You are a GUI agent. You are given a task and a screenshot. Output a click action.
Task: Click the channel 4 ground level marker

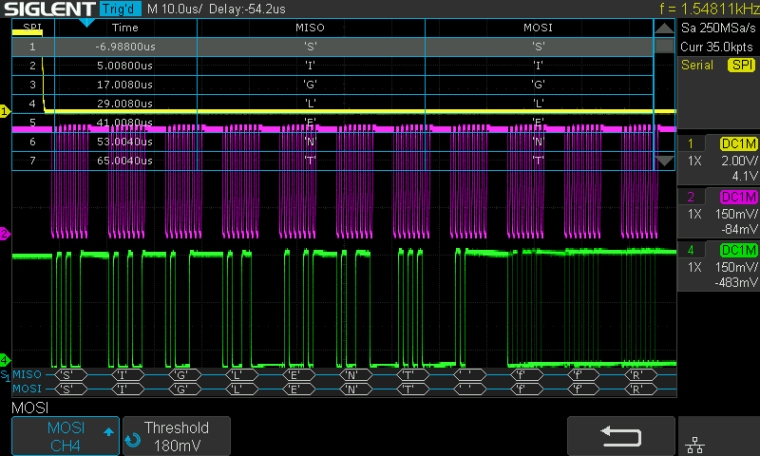5,359
